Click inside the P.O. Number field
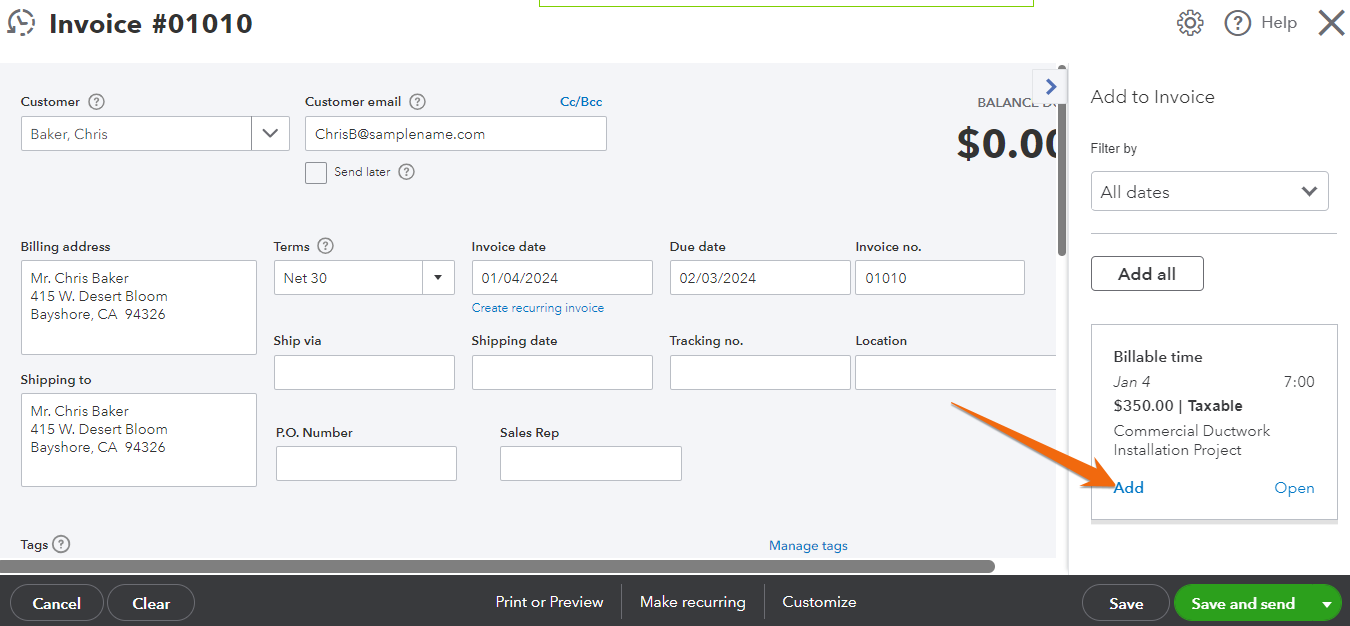1350x626 pixels. pyautogui.click(x=365, y=463)
